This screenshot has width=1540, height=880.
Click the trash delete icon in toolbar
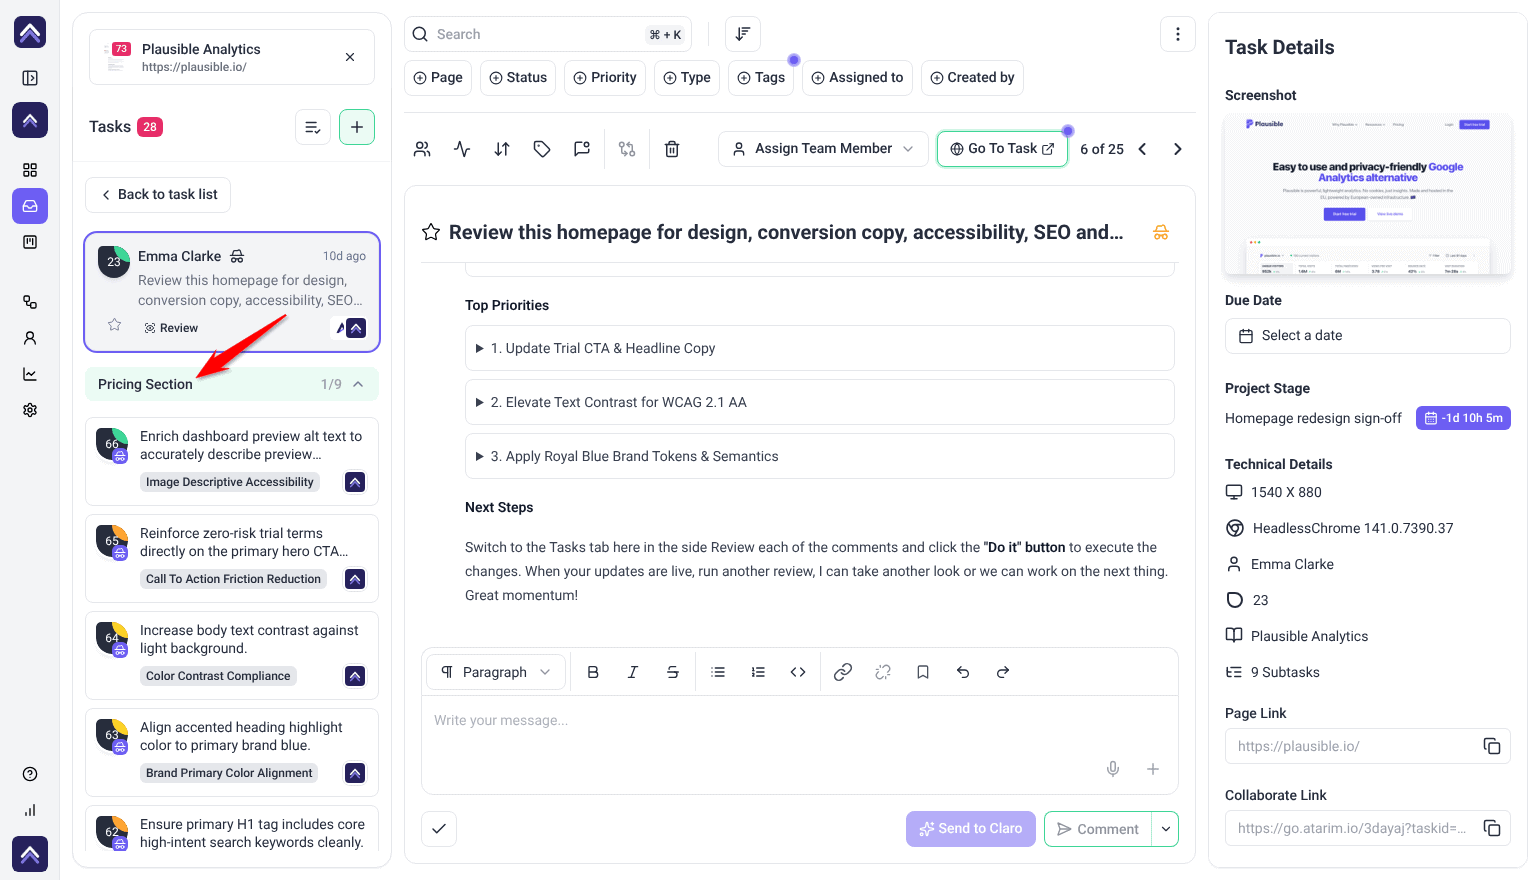click(672, 149)
